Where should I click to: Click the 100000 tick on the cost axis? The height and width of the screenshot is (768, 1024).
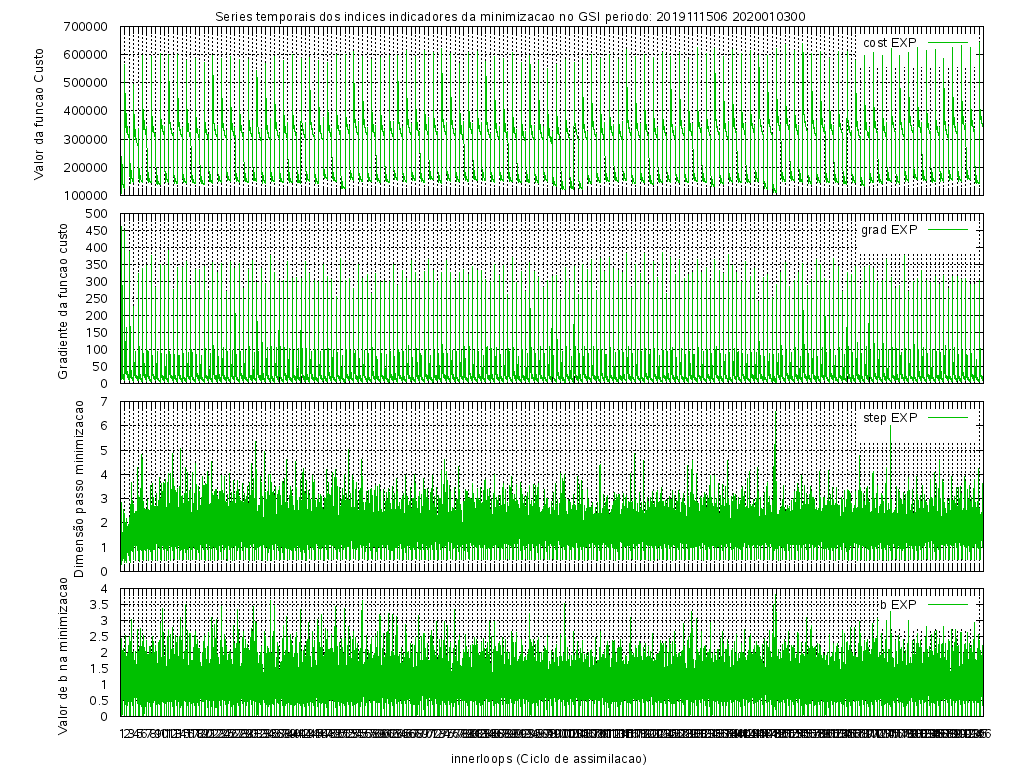(x=88, y=195)
